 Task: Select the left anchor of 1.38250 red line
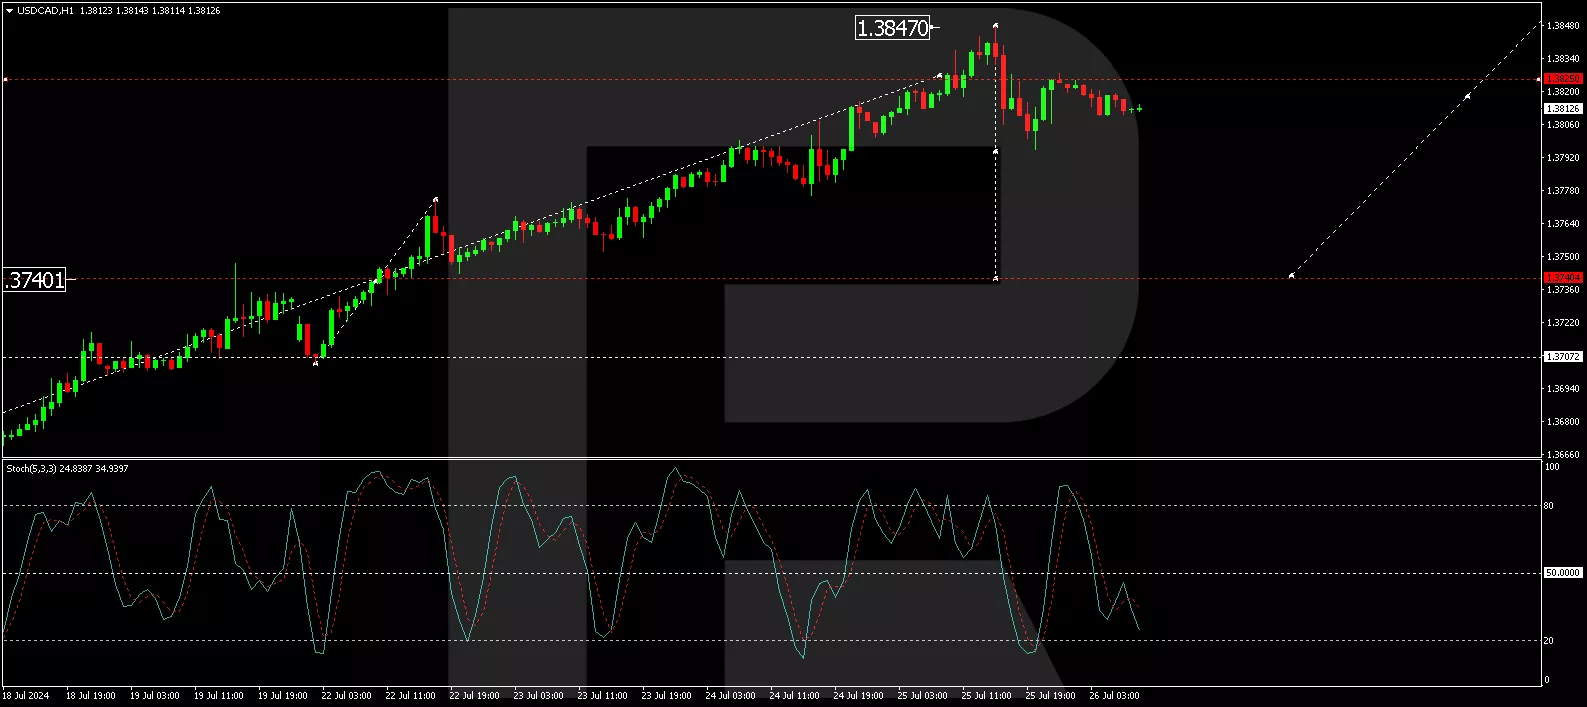[x=5, y=79]
